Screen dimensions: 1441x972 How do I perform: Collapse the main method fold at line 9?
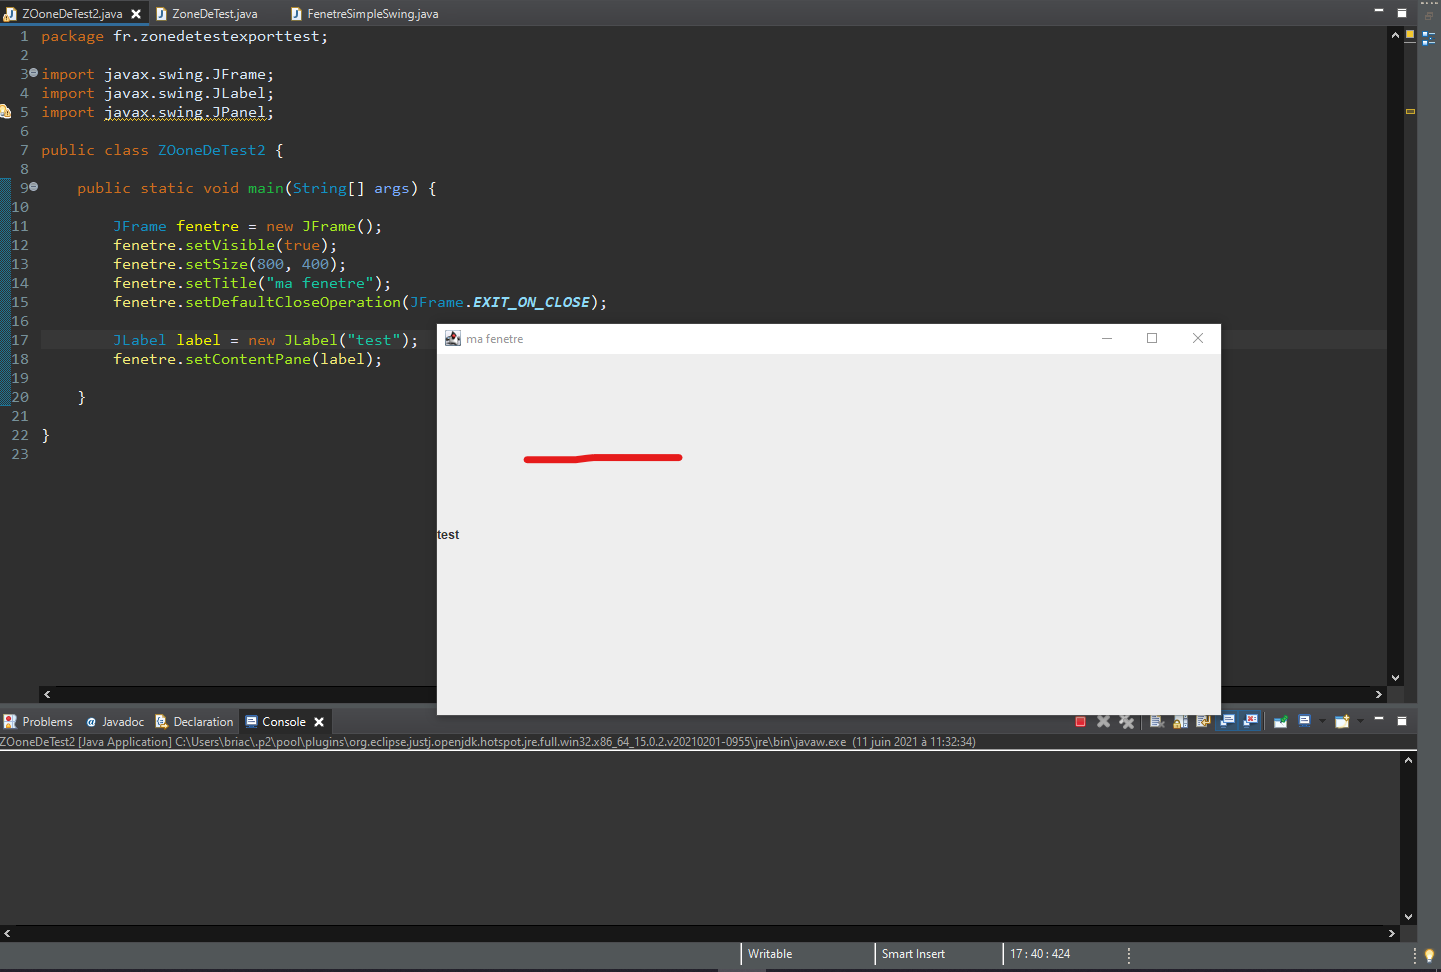32,187
